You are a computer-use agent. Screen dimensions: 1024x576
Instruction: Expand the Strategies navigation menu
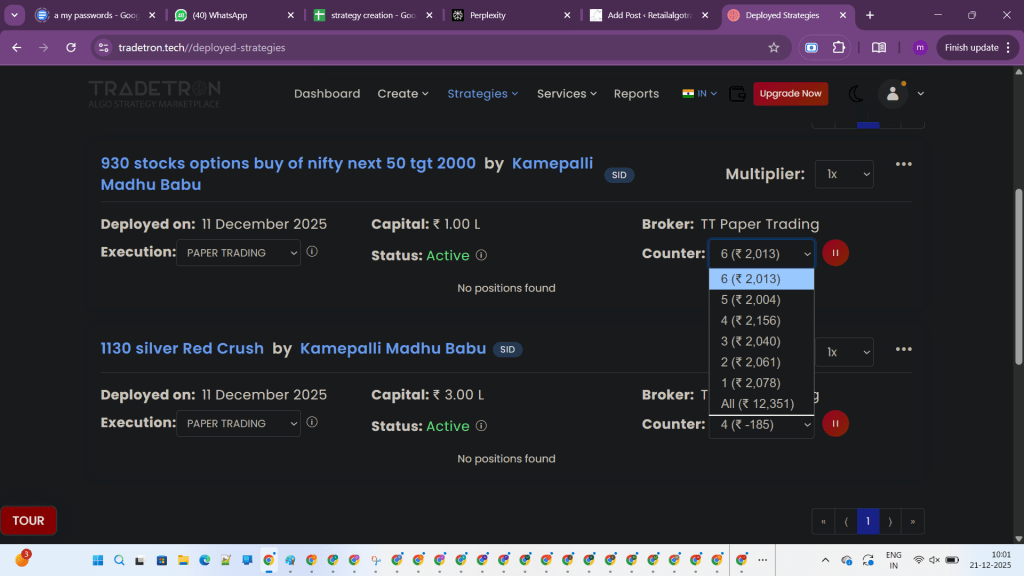tap(482, 94)
